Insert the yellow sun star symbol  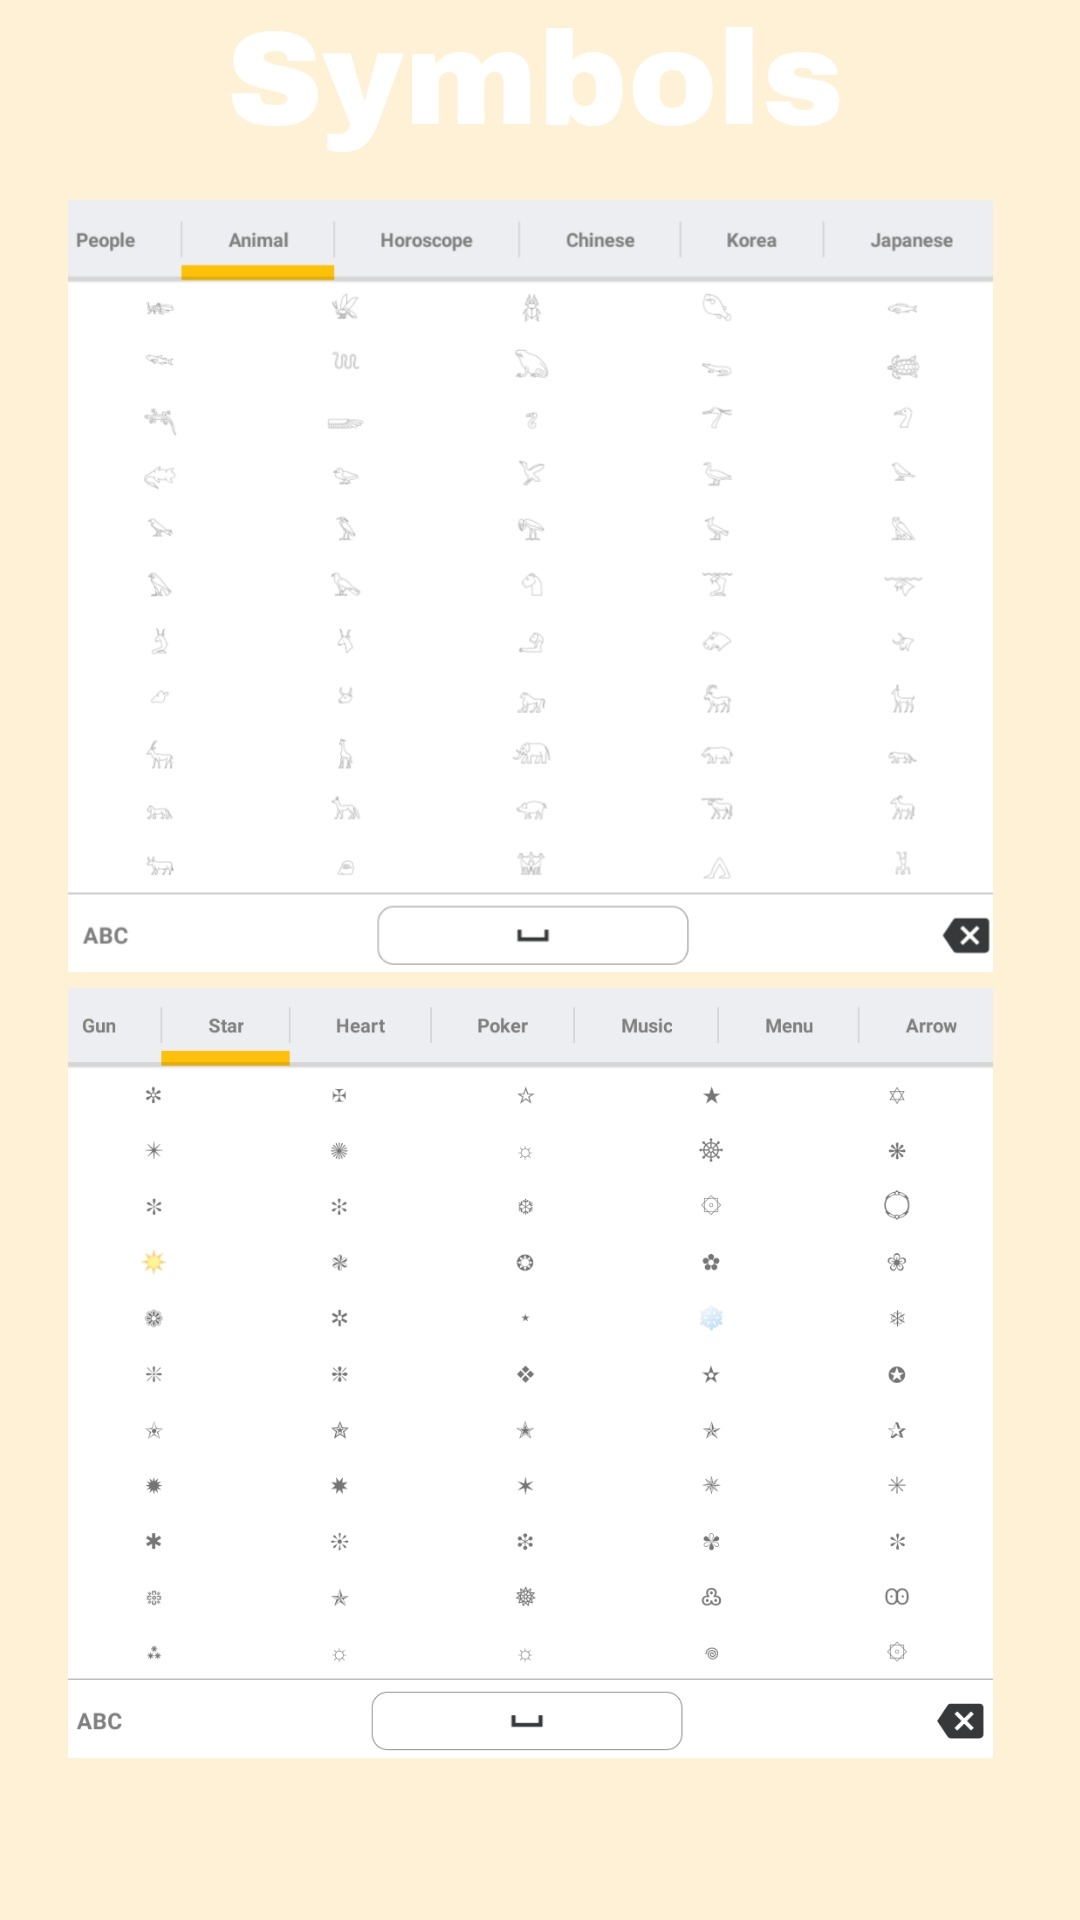[154, 1262]
